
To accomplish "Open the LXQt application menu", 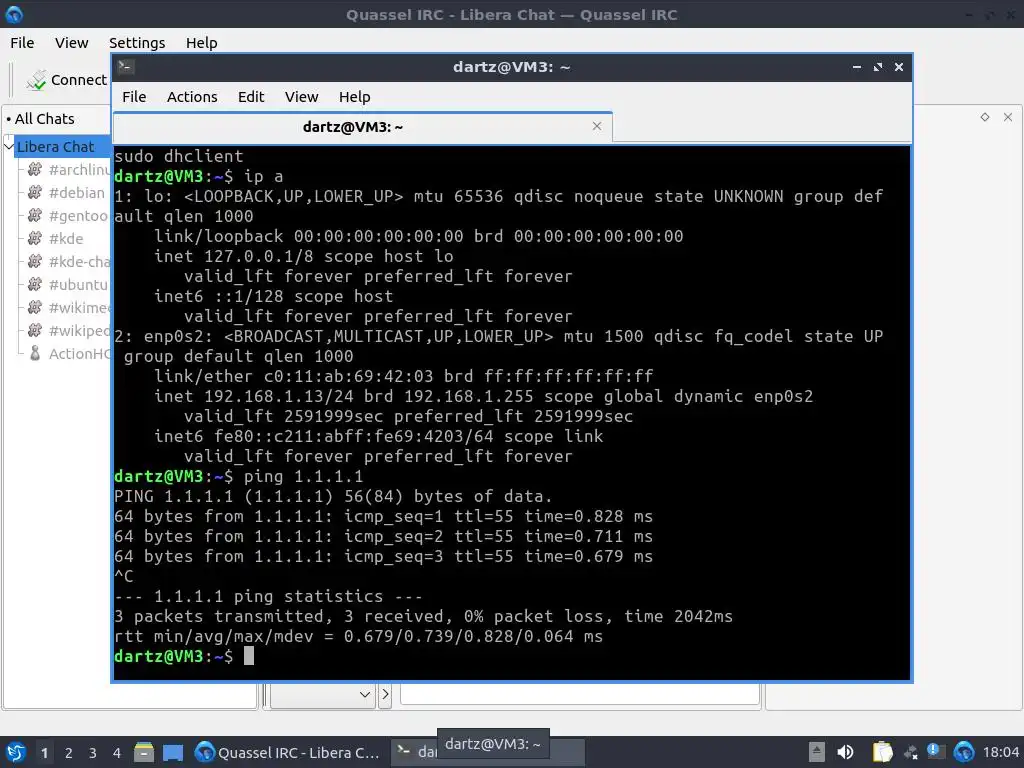I will (x=16, y=752).
